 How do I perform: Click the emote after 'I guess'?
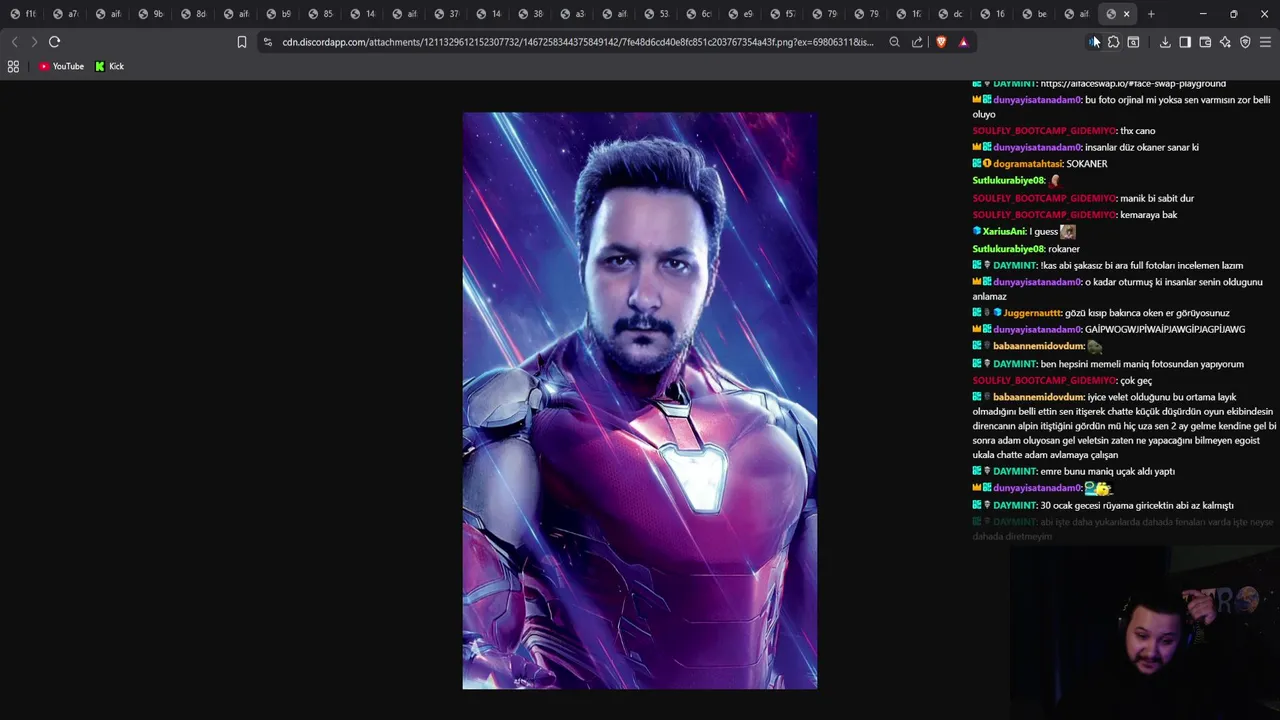1068,232
